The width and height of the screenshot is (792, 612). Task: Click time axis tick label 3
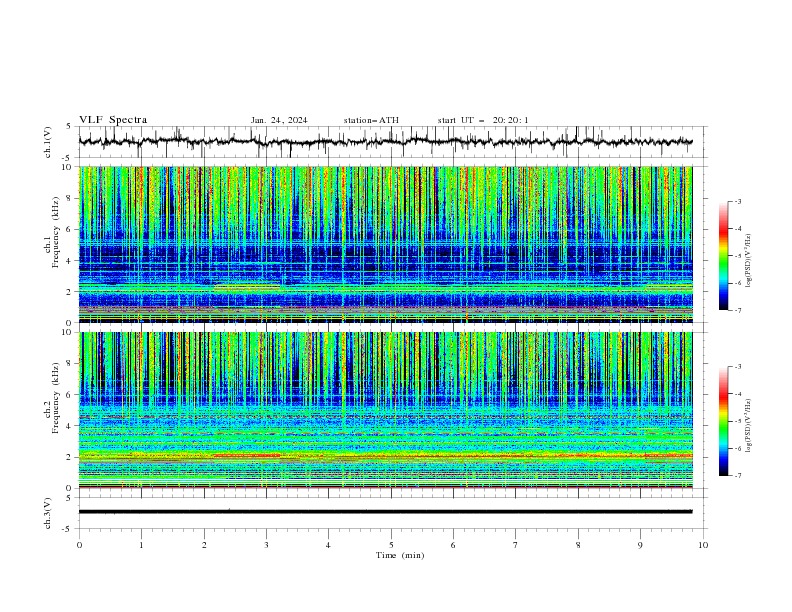266,545
